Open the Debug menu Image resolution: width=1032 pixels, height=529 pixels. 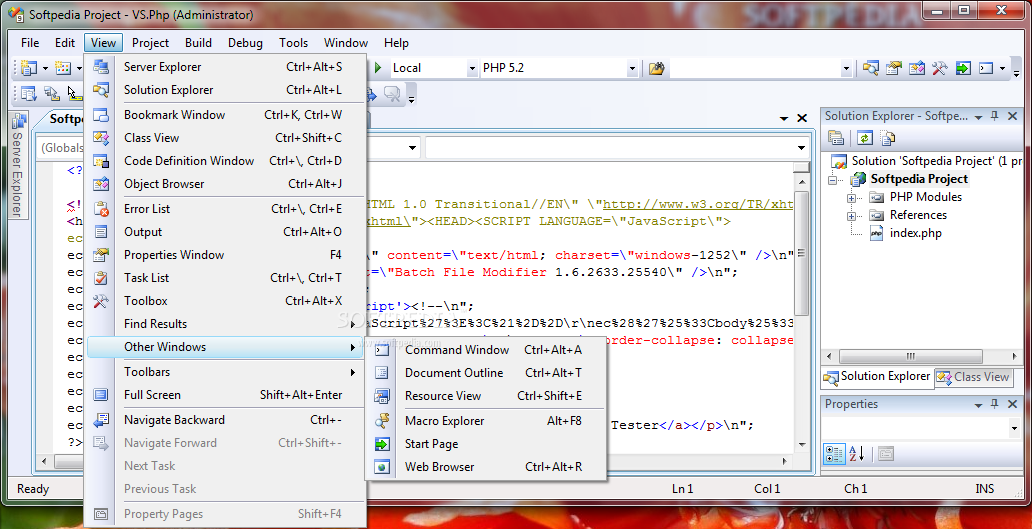tap(245, 43)
